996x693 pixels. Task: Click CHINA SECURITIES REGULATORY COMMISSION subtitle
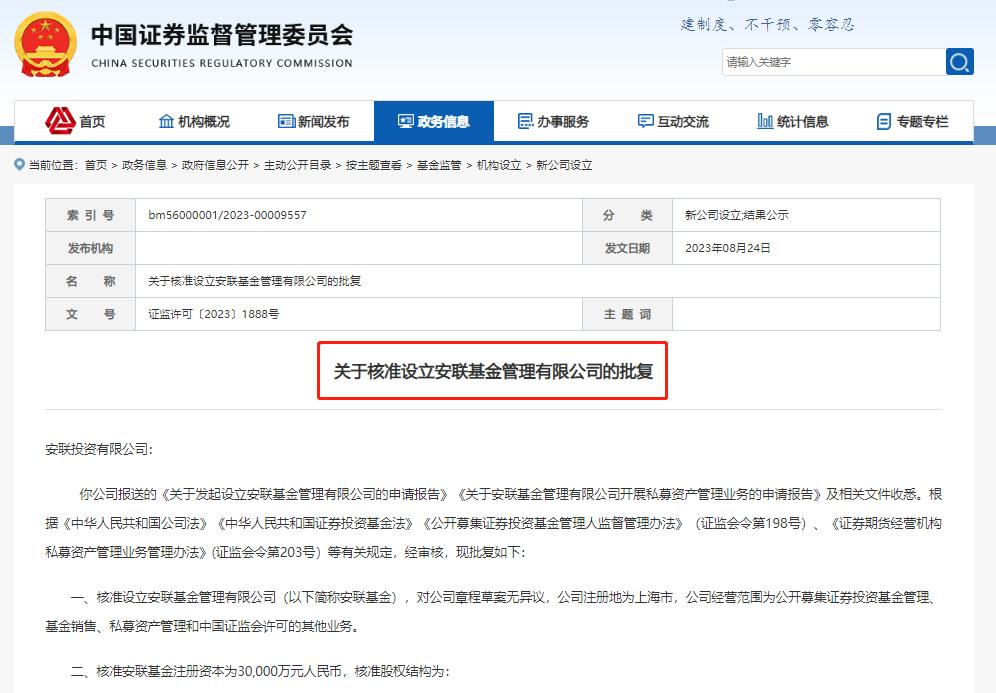click(222, 63)
